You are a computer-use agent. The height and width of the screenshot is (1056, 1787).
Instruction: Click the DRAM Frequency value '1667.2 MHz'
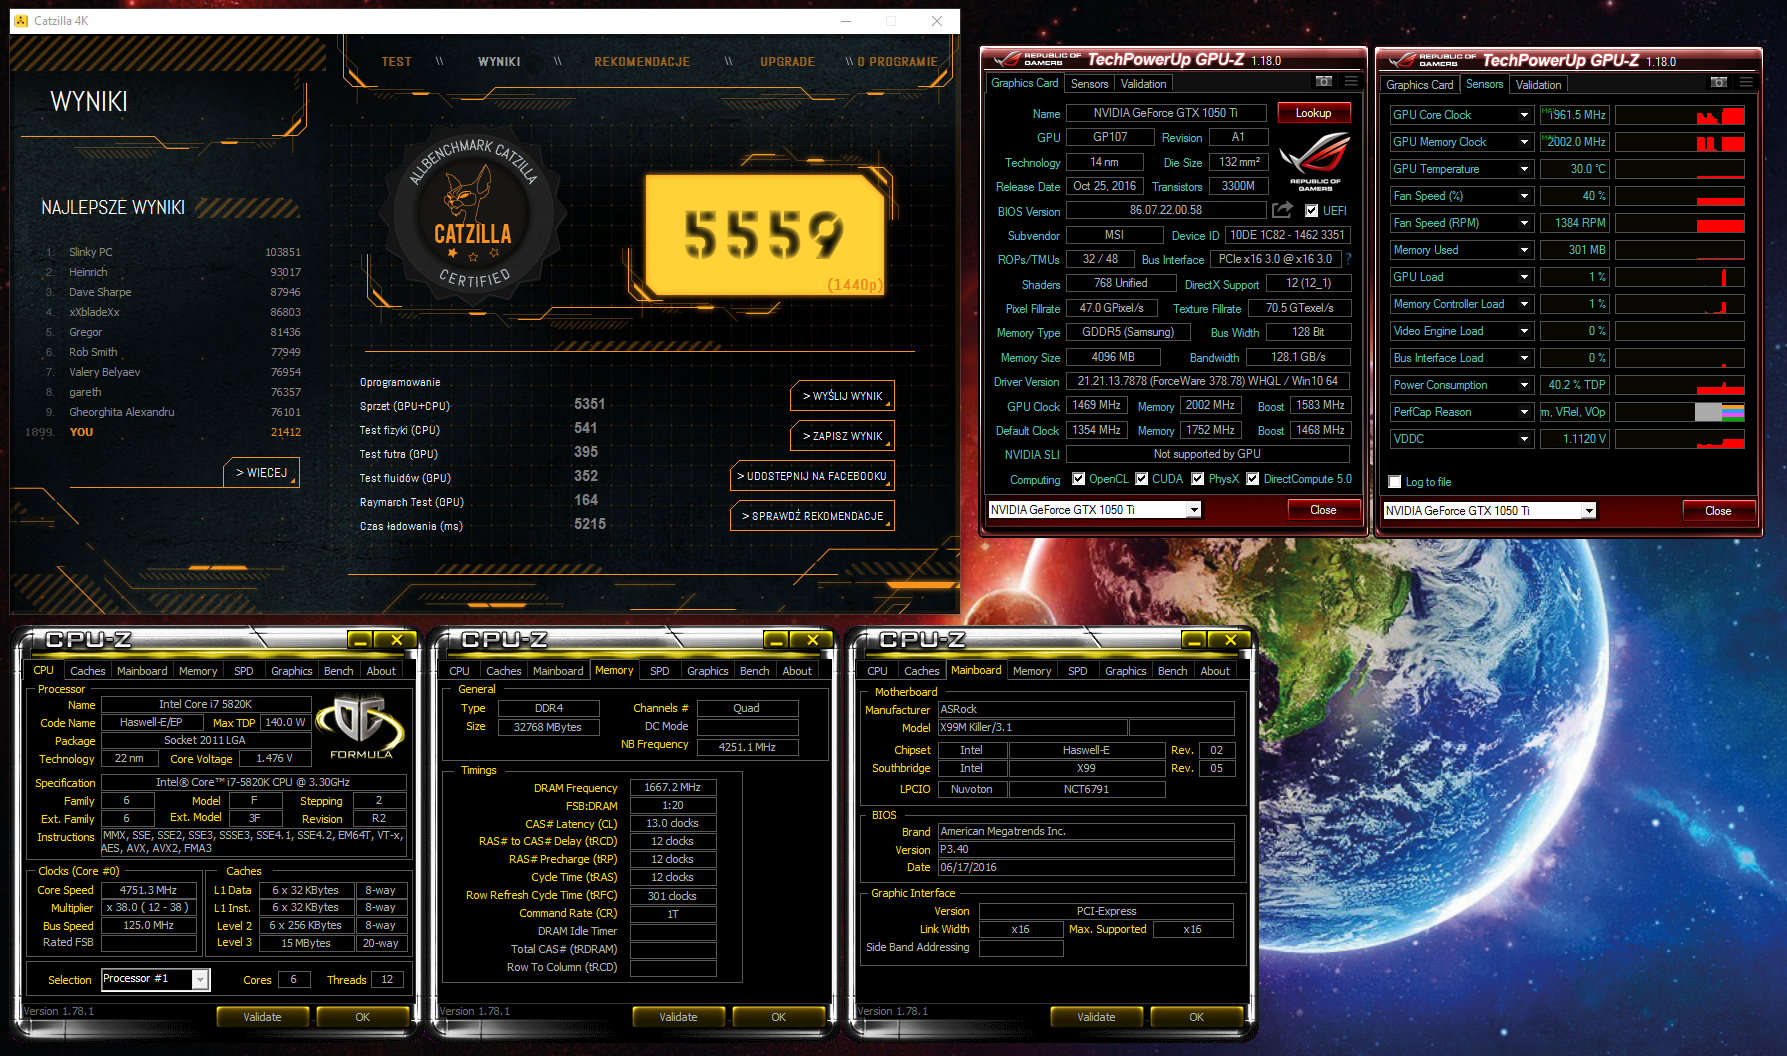[673, 788]
